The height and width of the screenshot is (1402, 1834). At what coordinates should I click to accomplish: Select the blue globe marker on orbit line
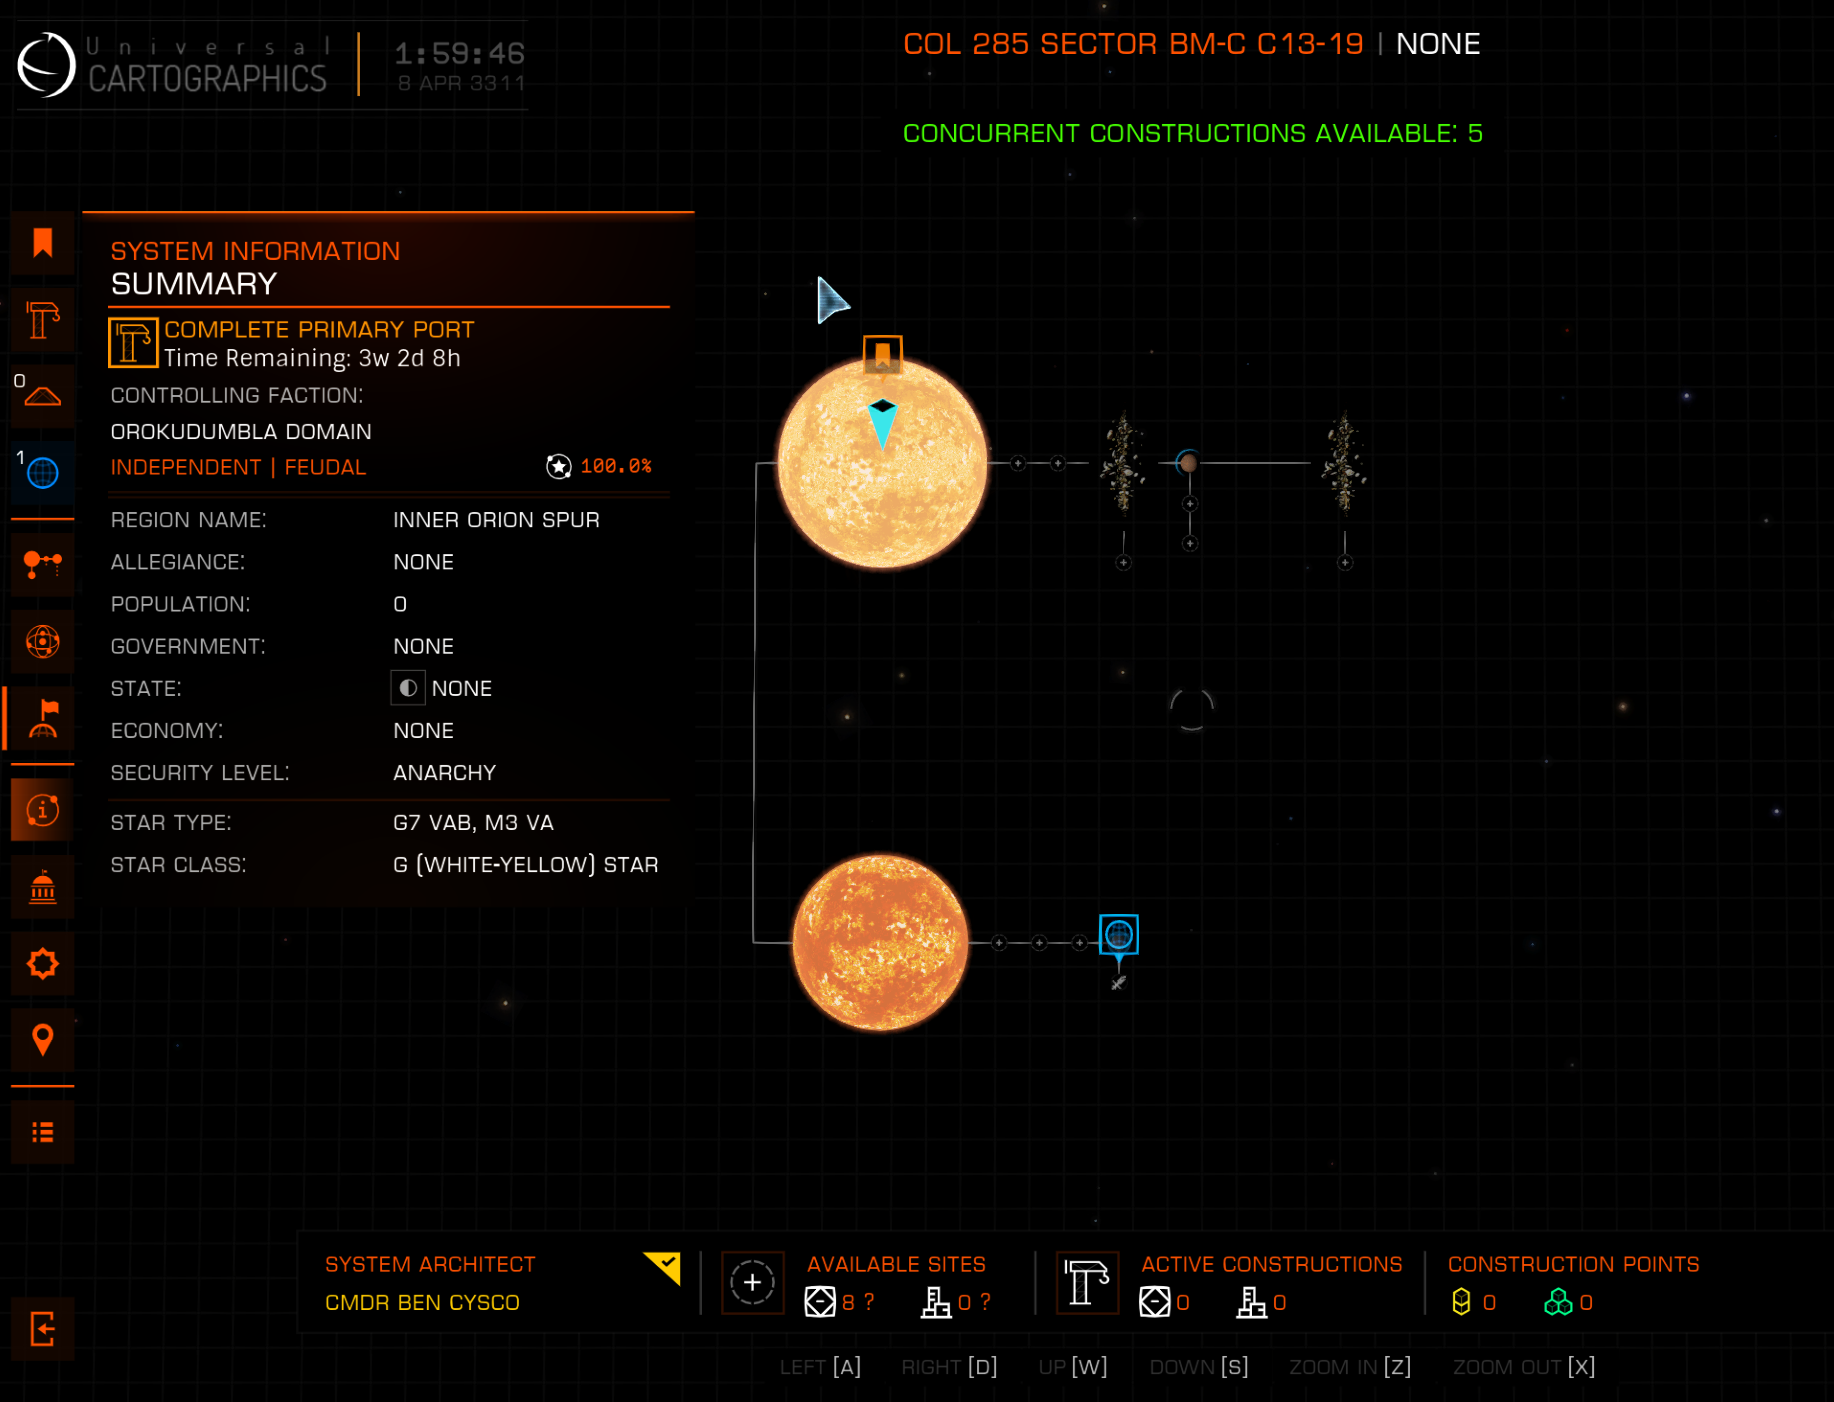(x=1119, y=936)
